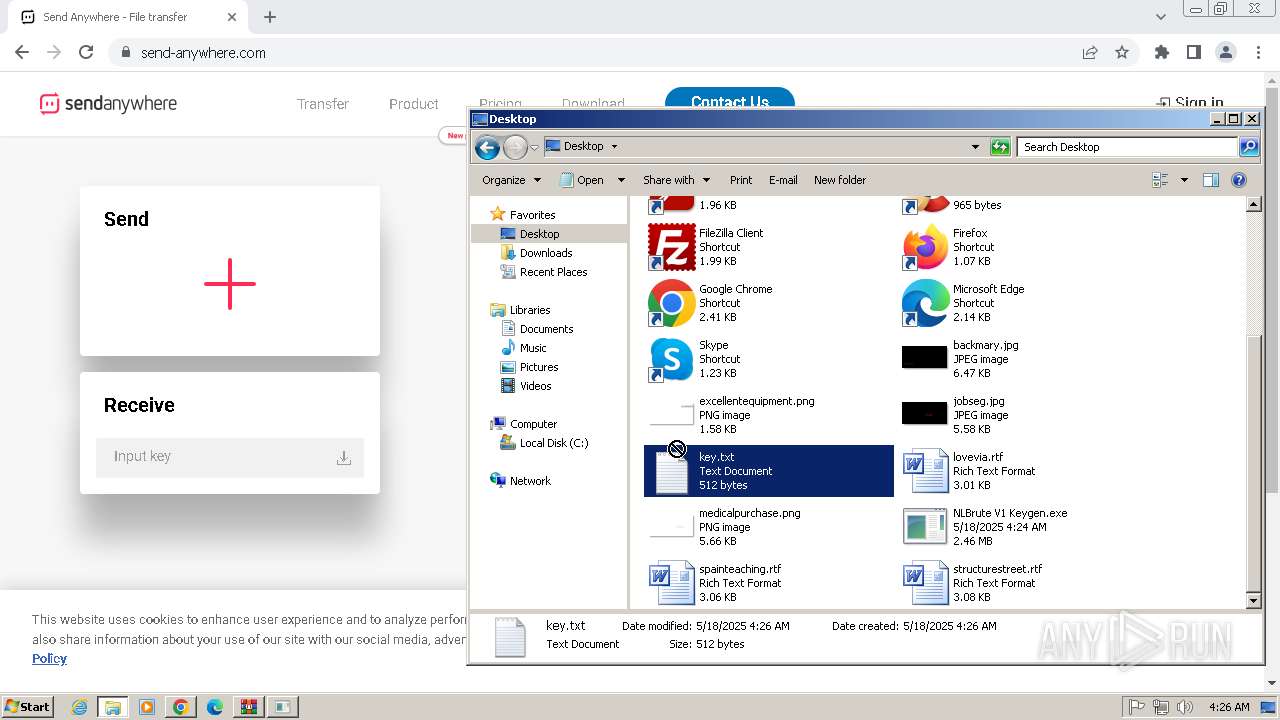The height and width of the screenshot is (720, 1280).
Task: Toggle the Explorer preview pane button
Action: (x=1211, y=180)
